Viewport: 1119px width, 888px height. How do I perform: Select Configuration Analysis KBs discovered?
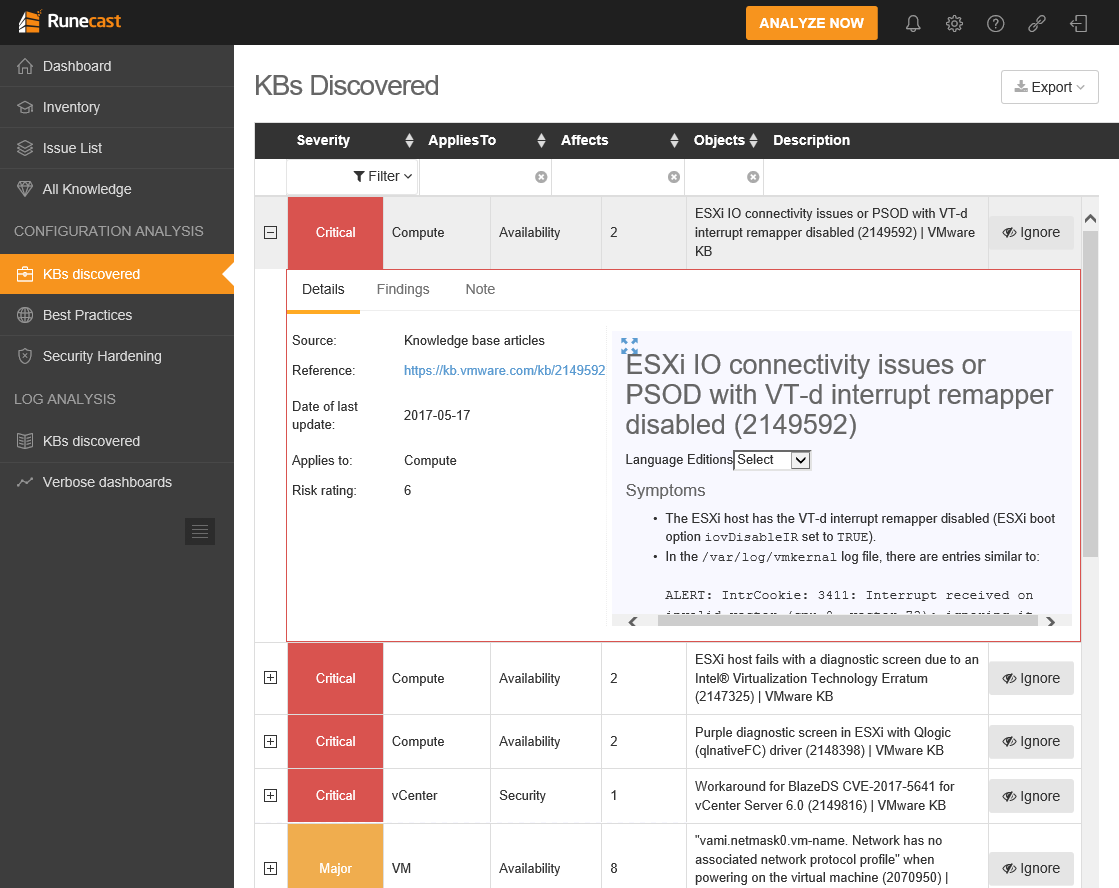(x=117, y=274)
